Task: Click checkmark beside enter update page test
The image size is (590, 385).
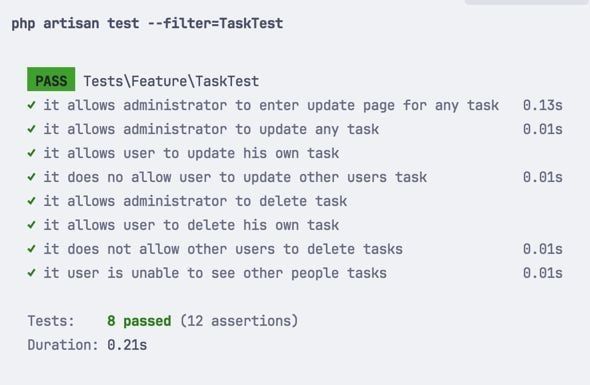Action: (x=32, y=105)
